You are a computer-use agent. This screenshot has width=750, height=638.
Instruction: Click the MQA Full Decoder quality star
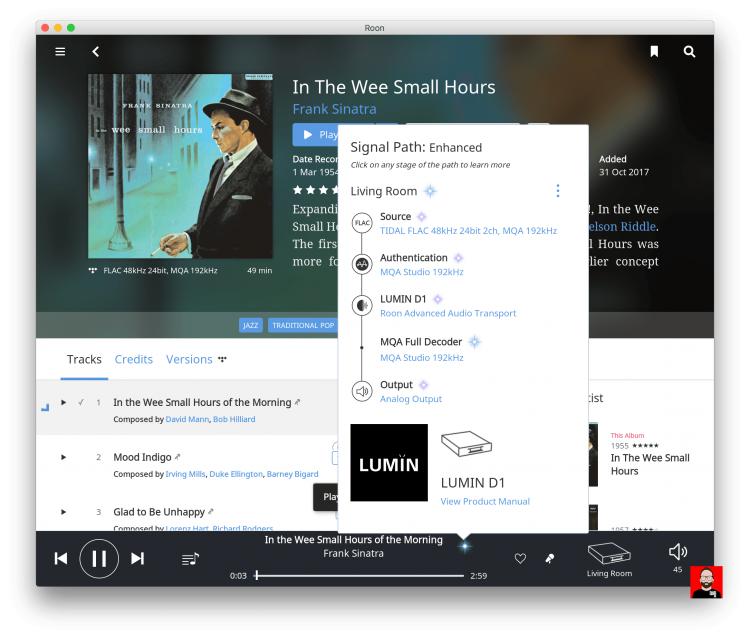click(x=474, y=342)
